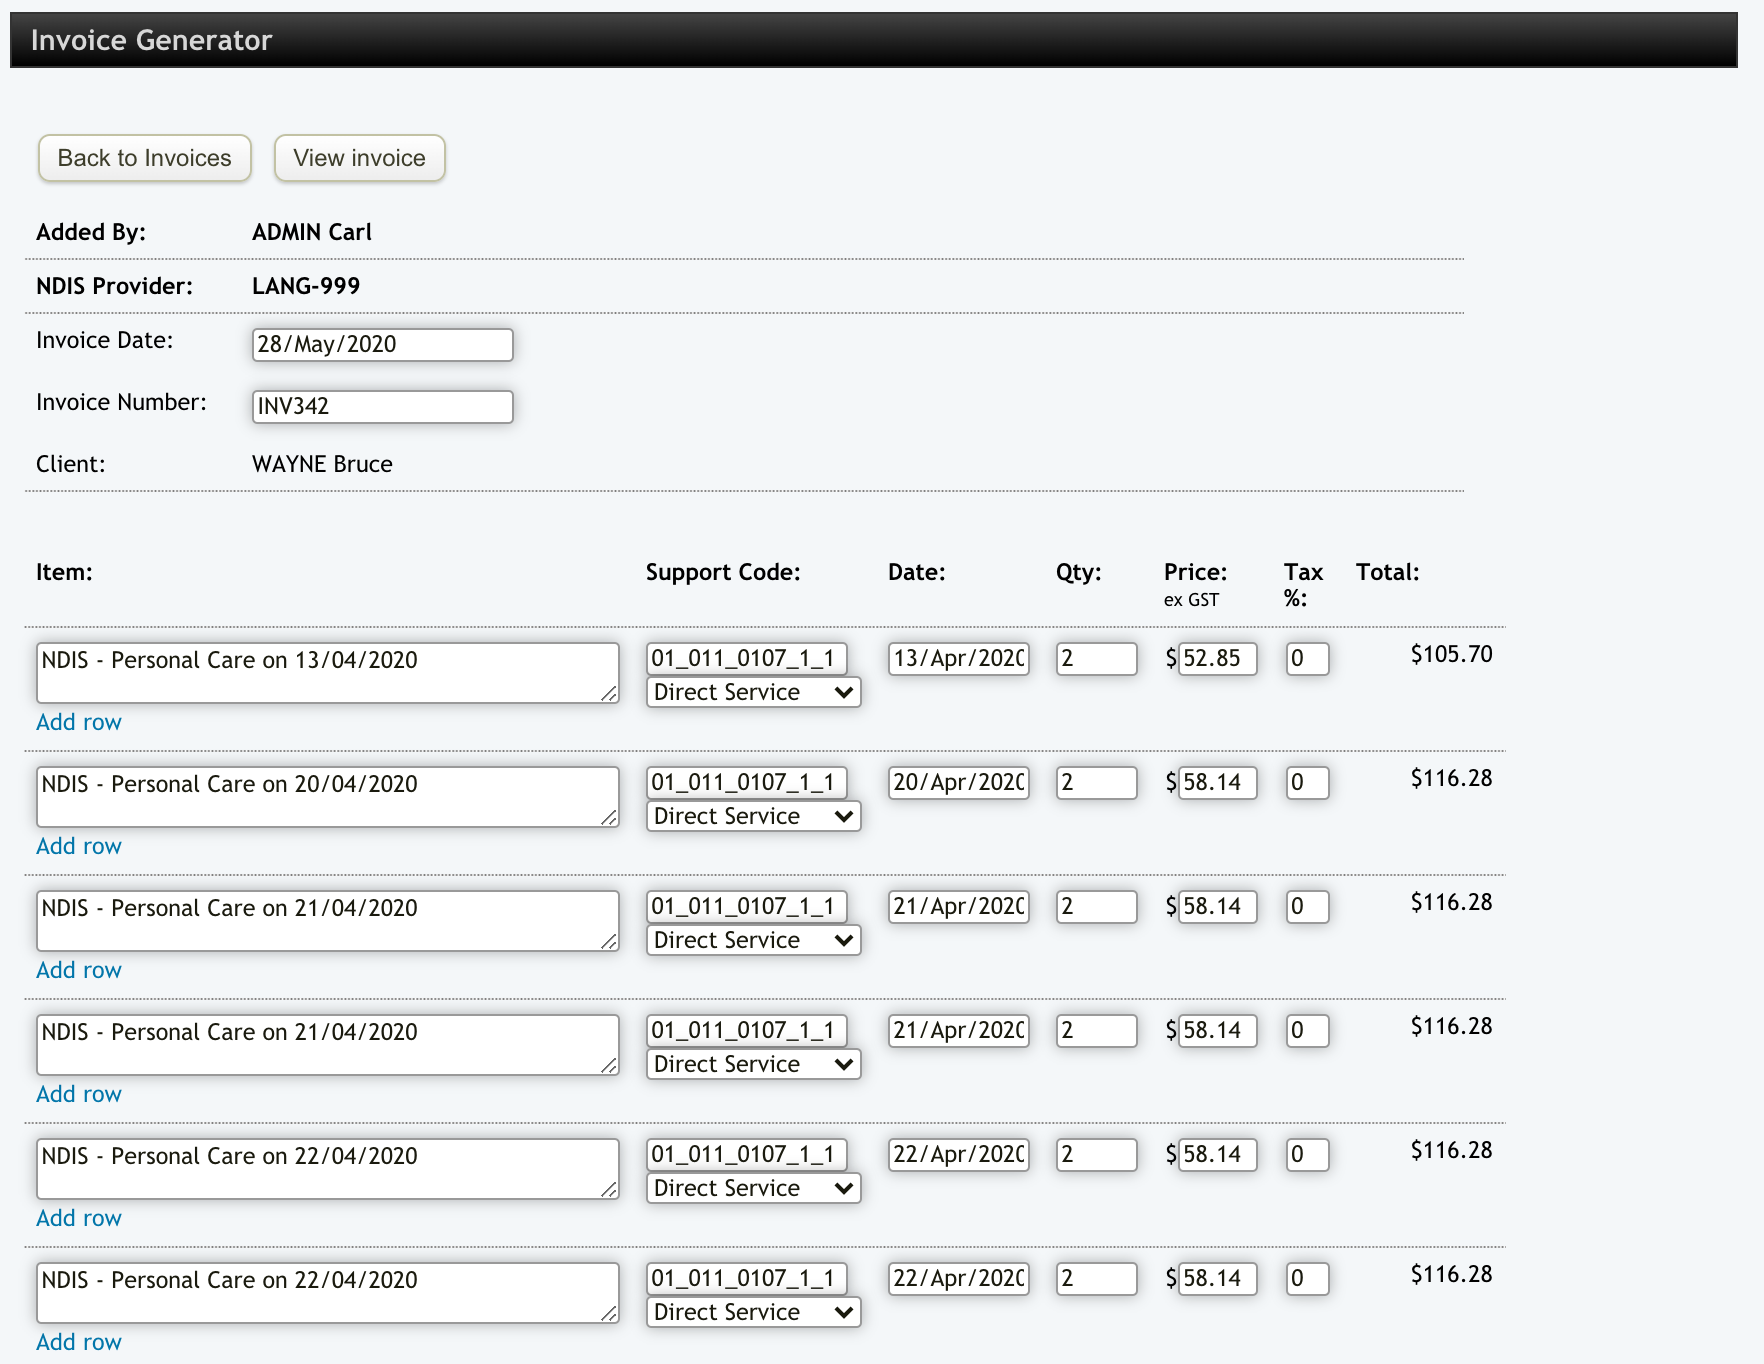Edit the 52.85 price field
The image size is (1764, 1364).
click(x=1218, y=658)
